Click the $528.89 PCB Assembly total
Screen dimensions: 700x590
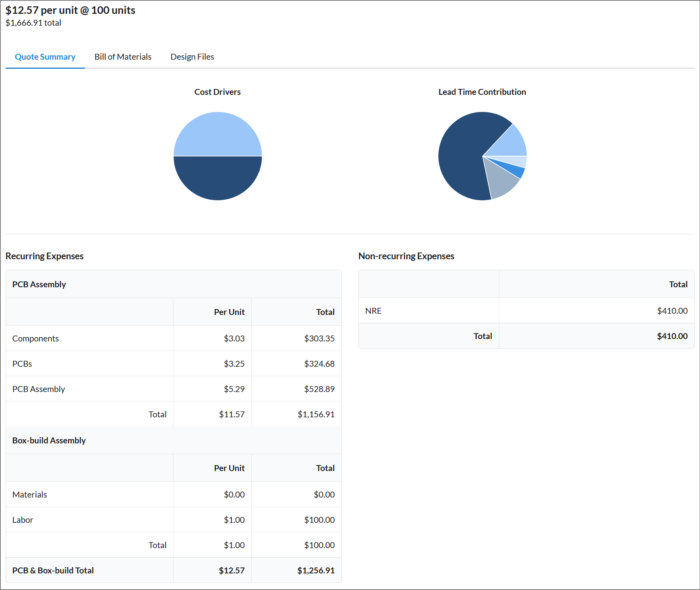coord(319,389)
